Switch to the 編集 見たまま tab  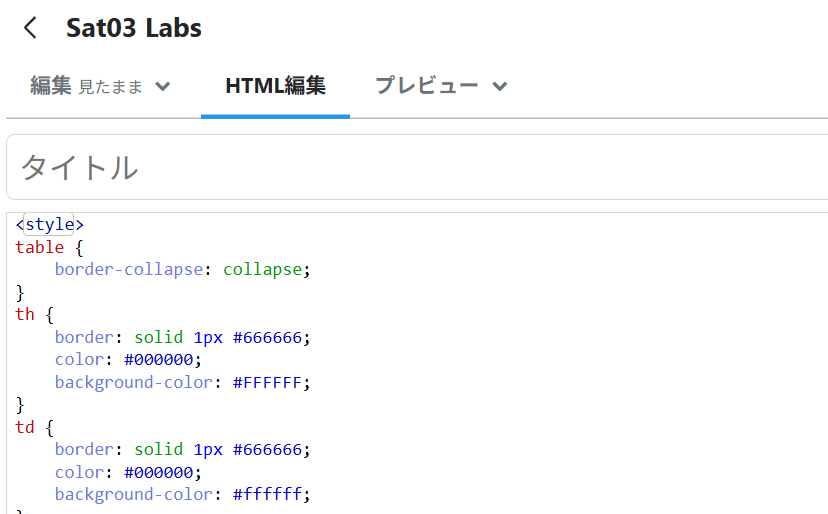(85, 86)
